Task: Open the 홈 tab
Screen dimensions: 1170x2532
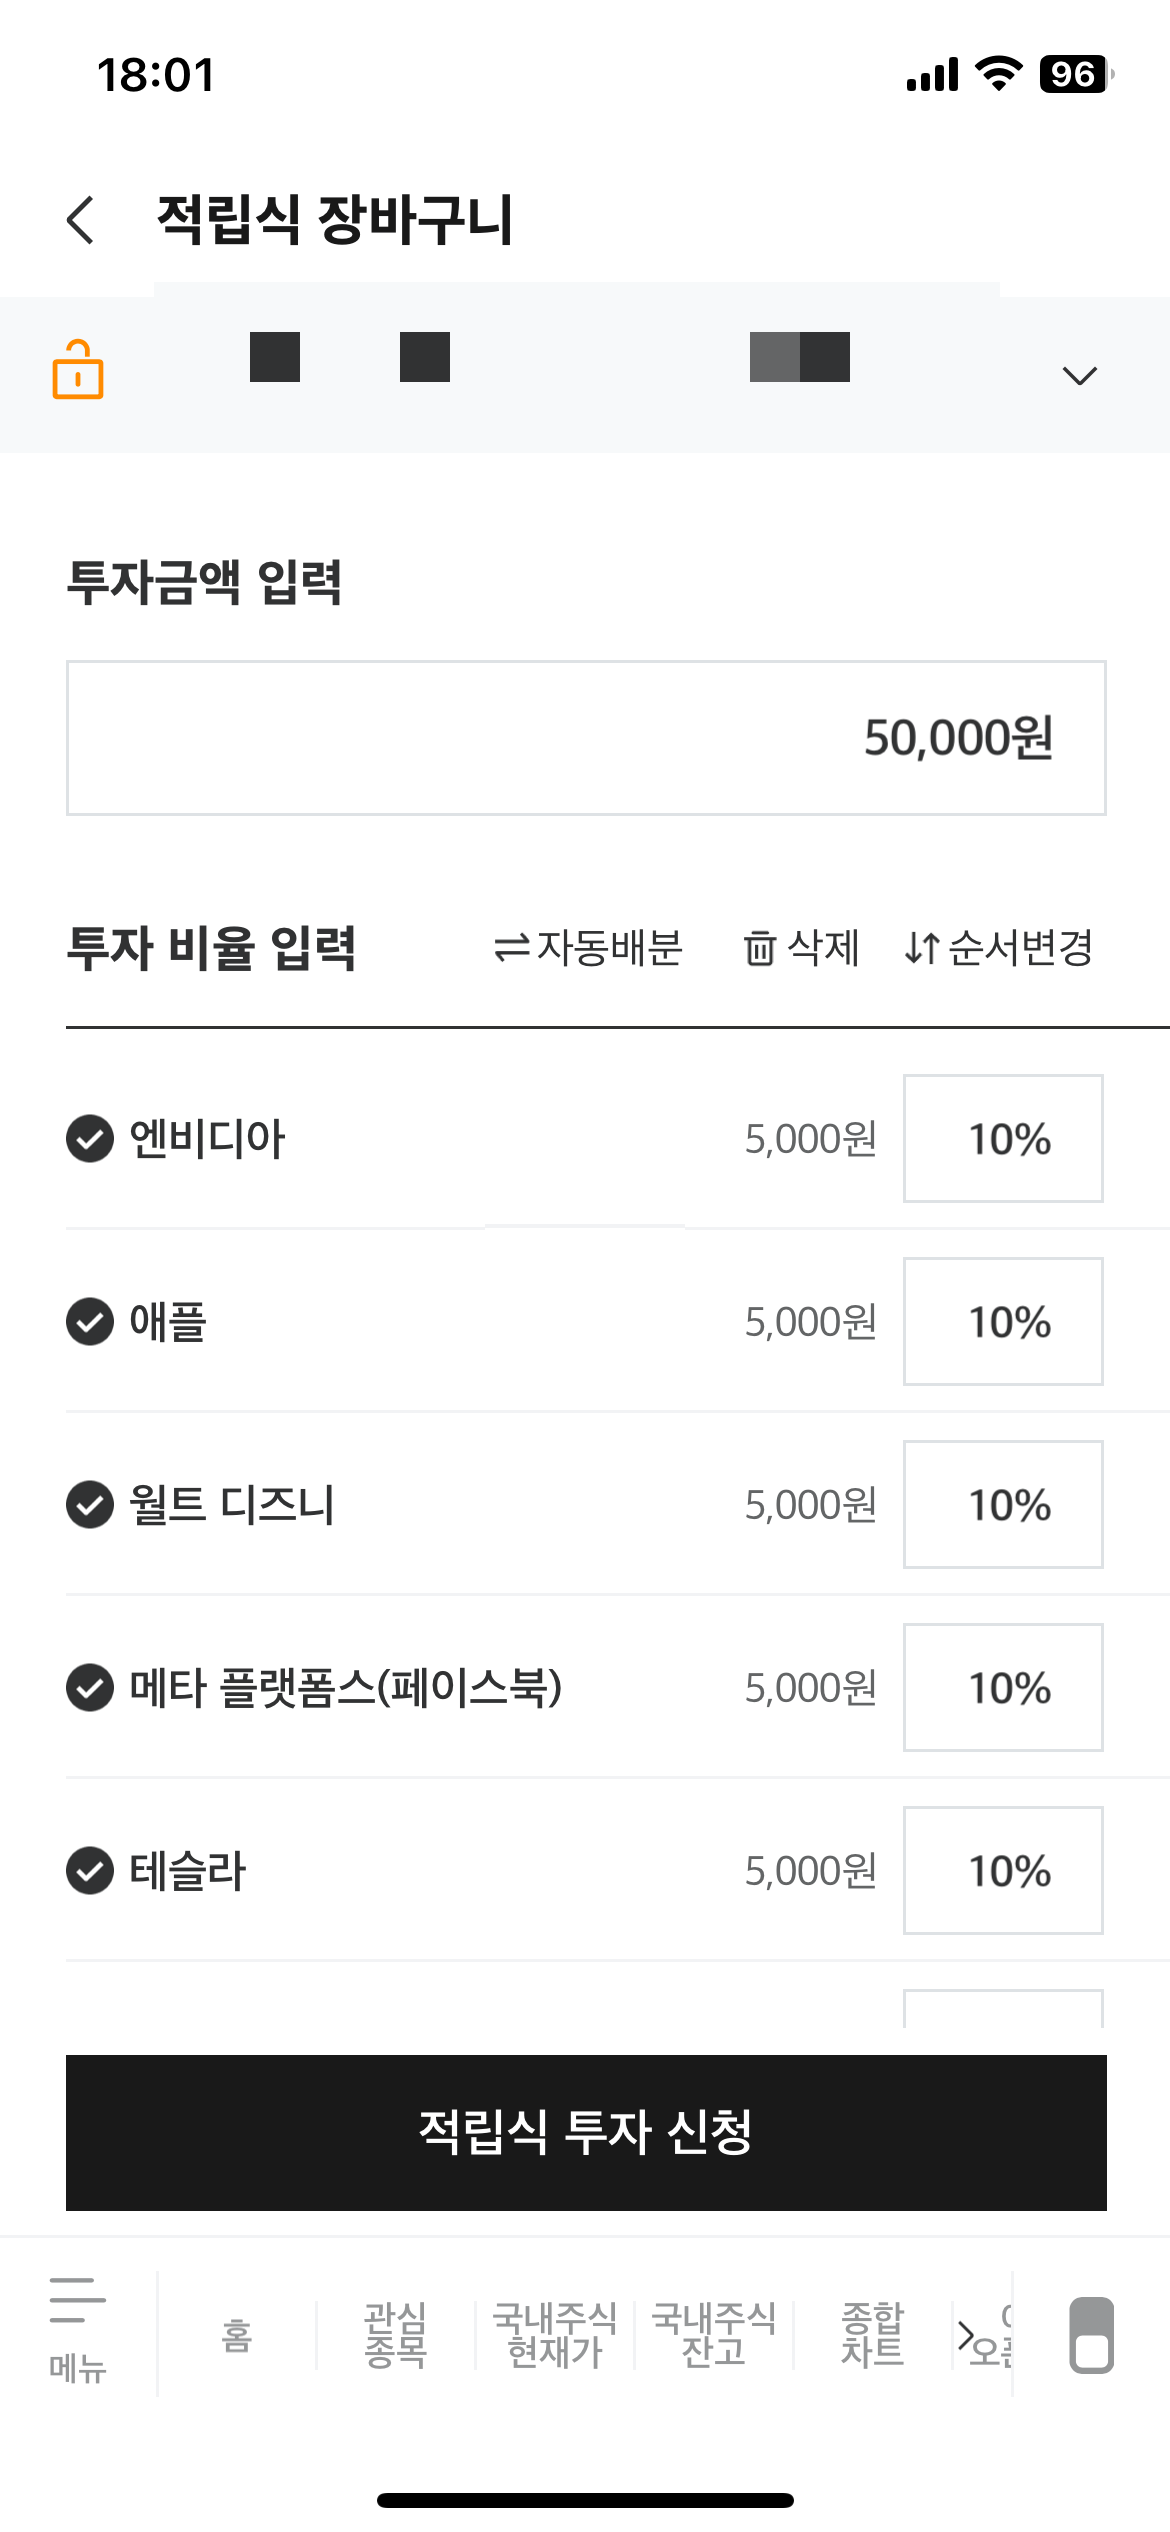Action: (x=237, y=2336)
